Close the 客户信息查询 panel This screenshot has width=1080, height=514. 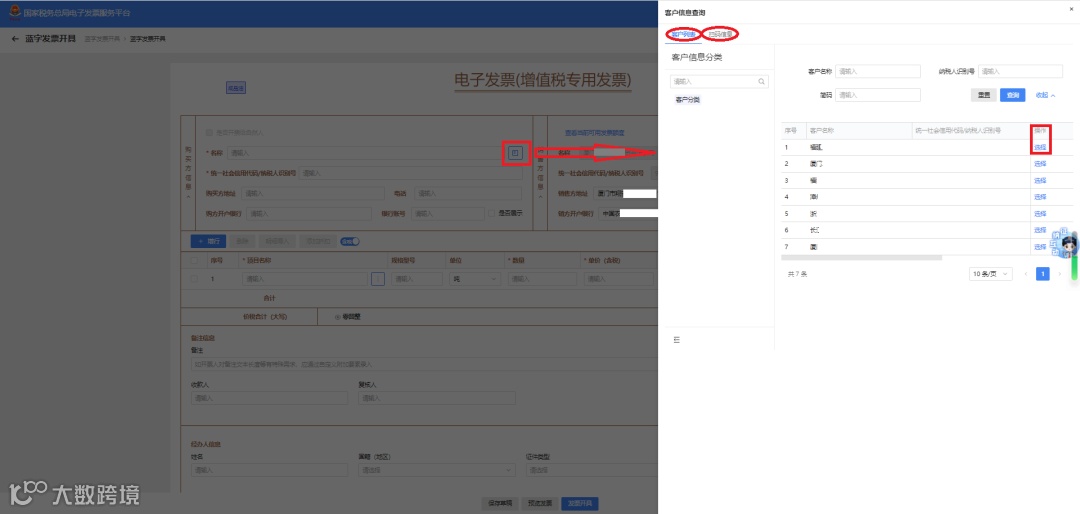1071,9
